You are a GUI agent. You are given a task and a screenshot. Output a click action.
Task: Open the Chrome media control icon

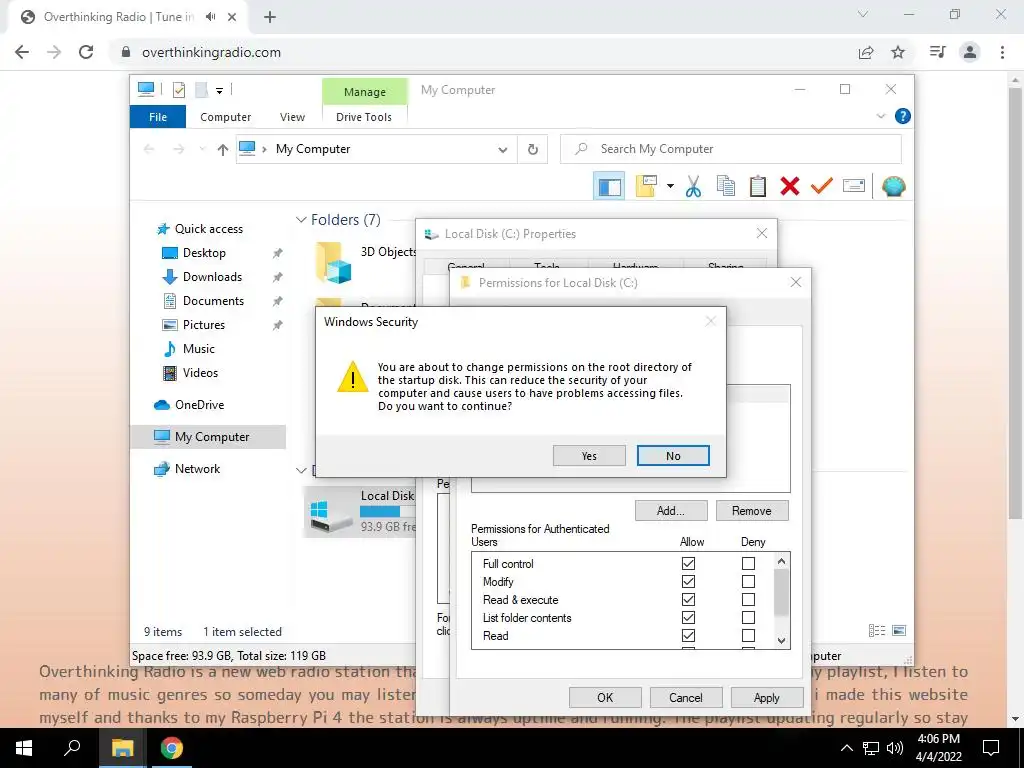tap(937, 52)
